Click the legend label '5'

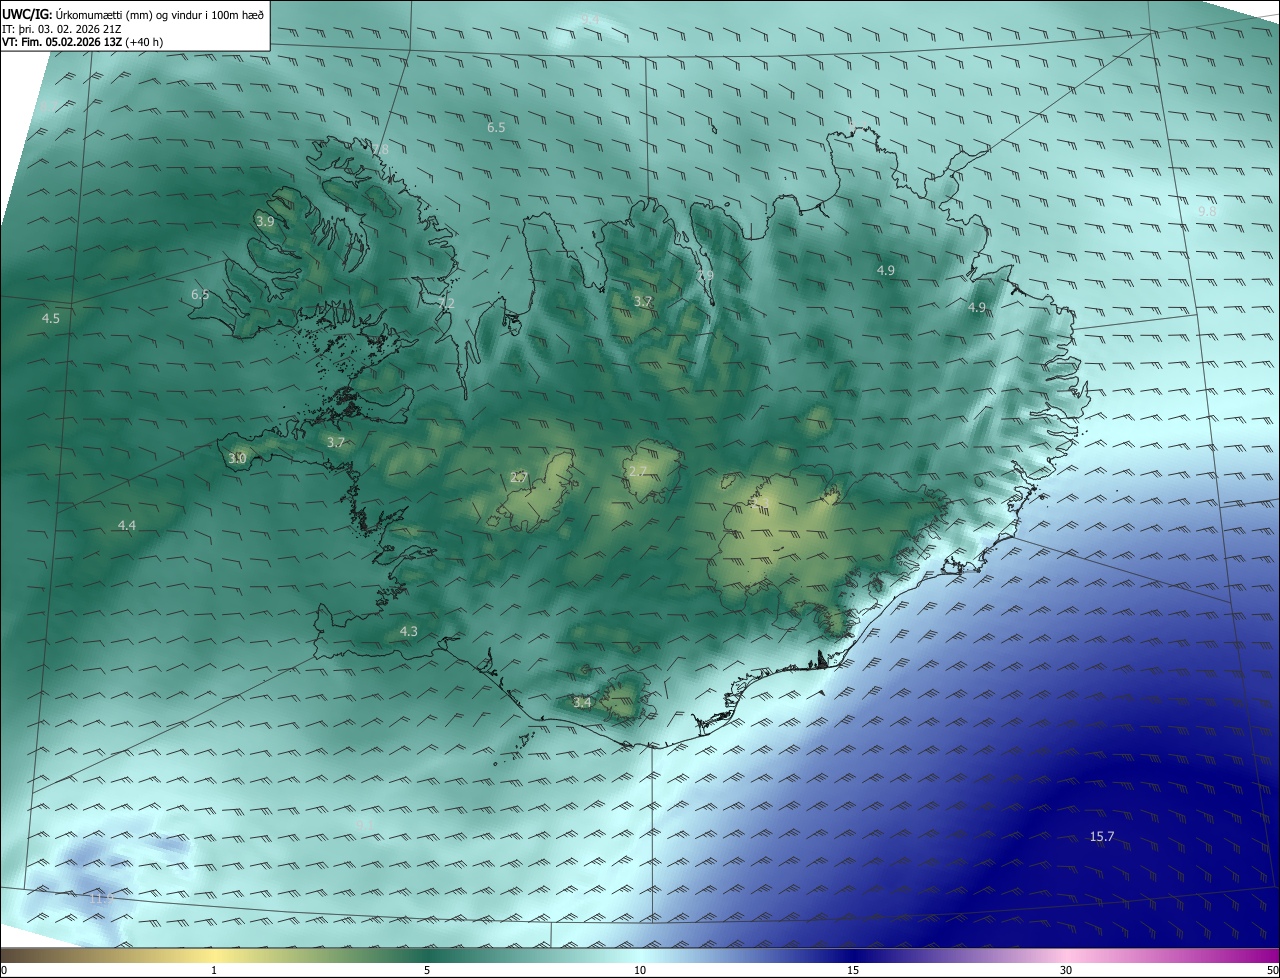(427, 970)
